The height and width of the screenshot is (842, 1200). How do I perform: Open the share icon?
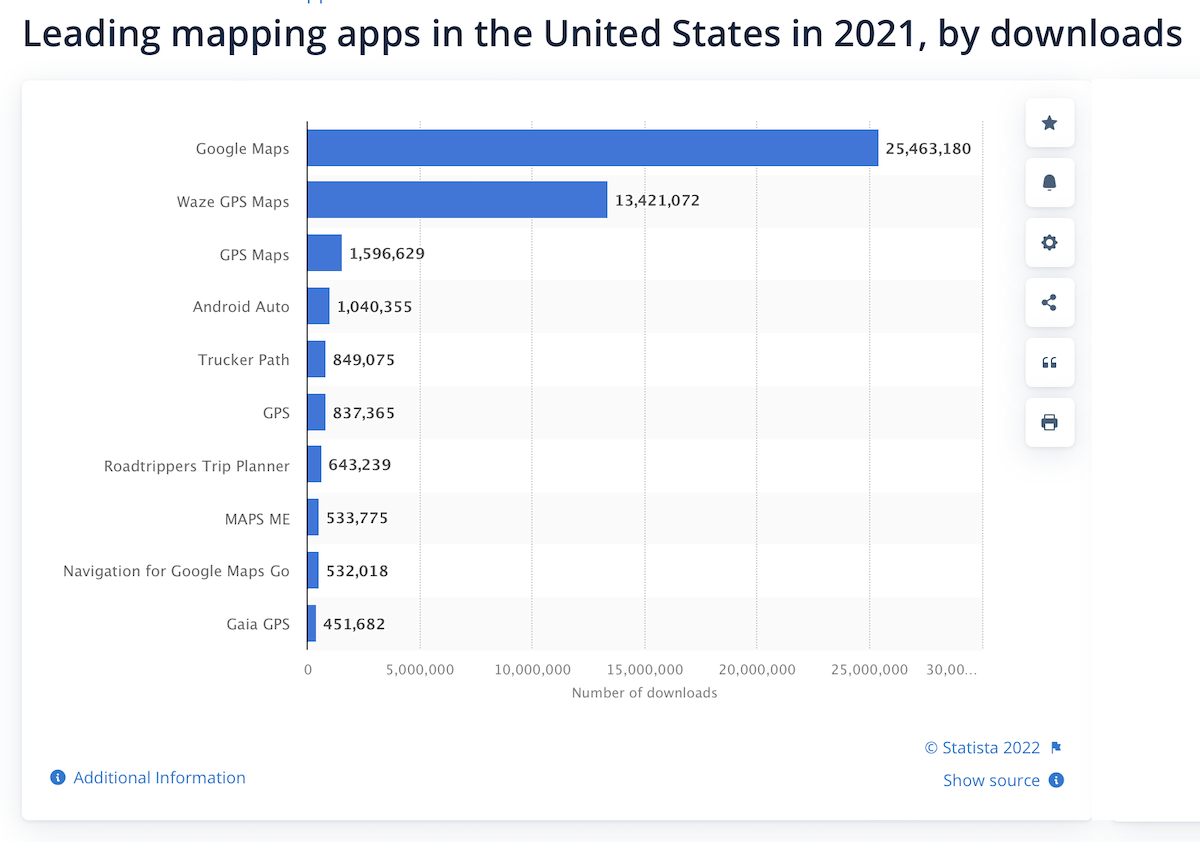(x=1049, y=302)
